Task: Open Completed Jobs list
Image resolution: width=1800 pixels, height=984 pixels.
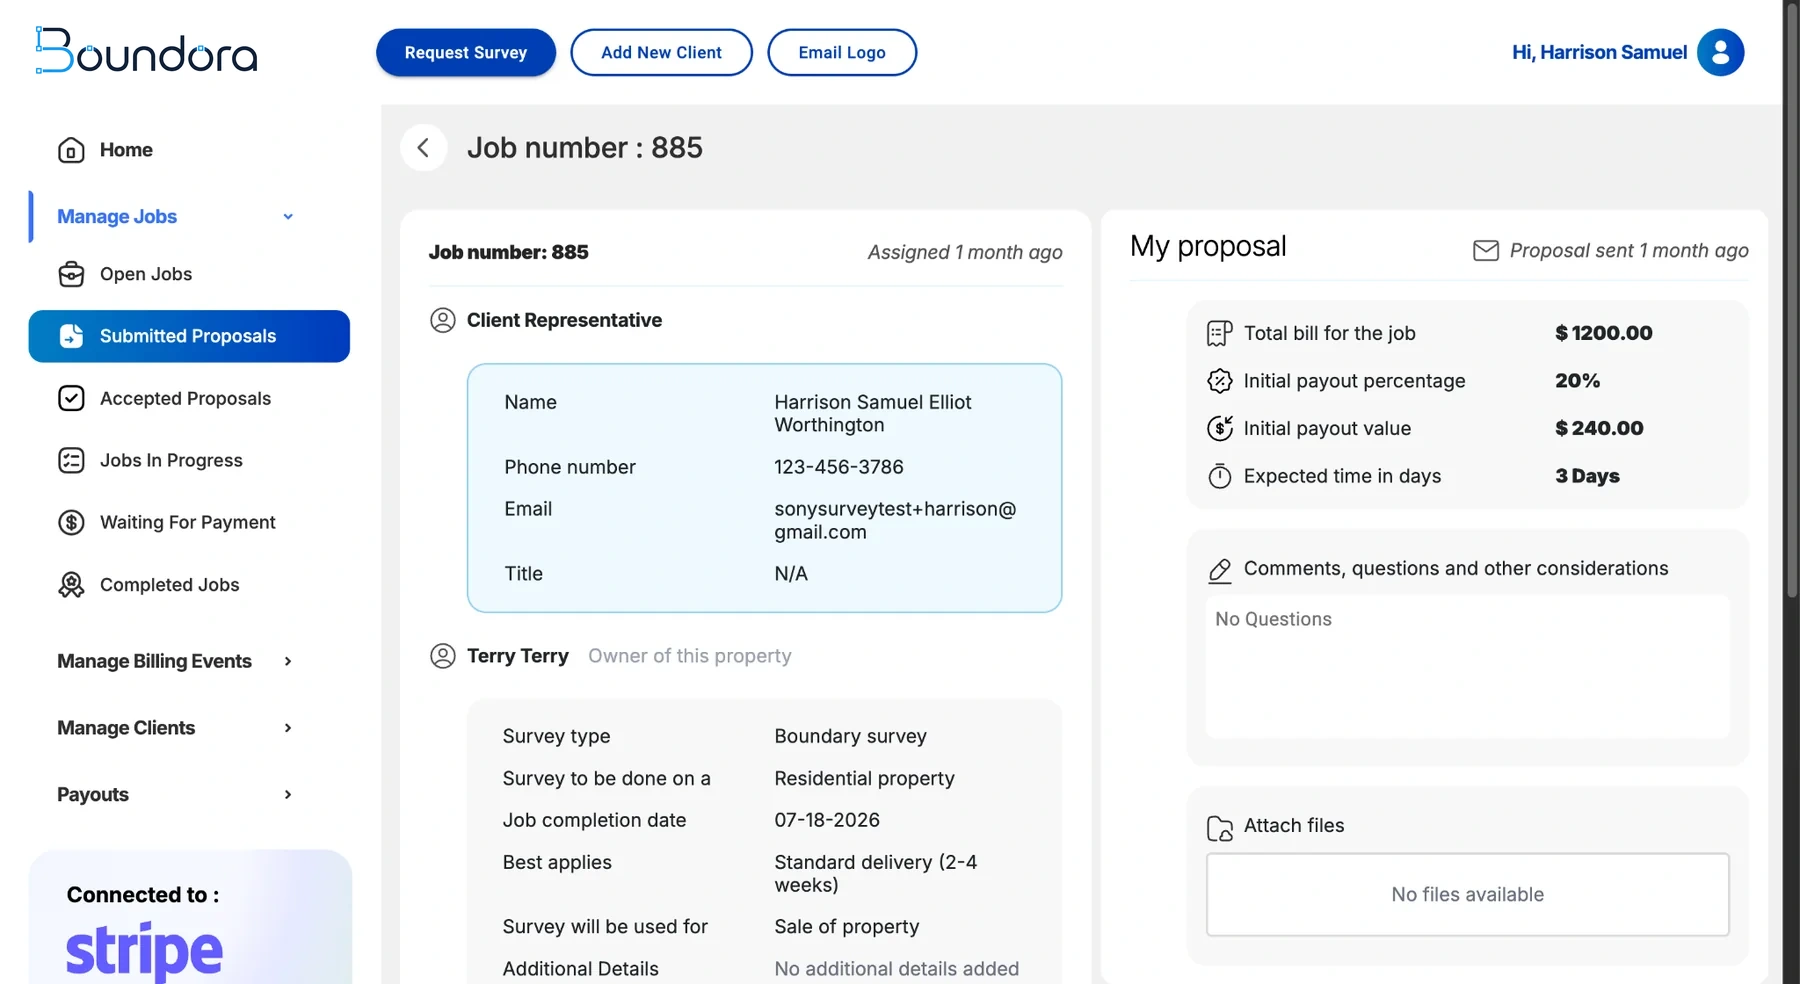Action: pos(189,585)
